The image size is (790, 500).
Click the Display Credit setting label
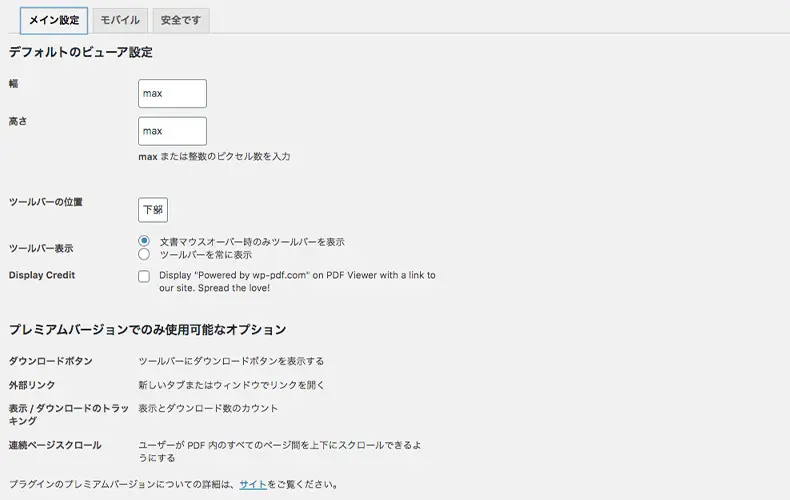point(42,275)
